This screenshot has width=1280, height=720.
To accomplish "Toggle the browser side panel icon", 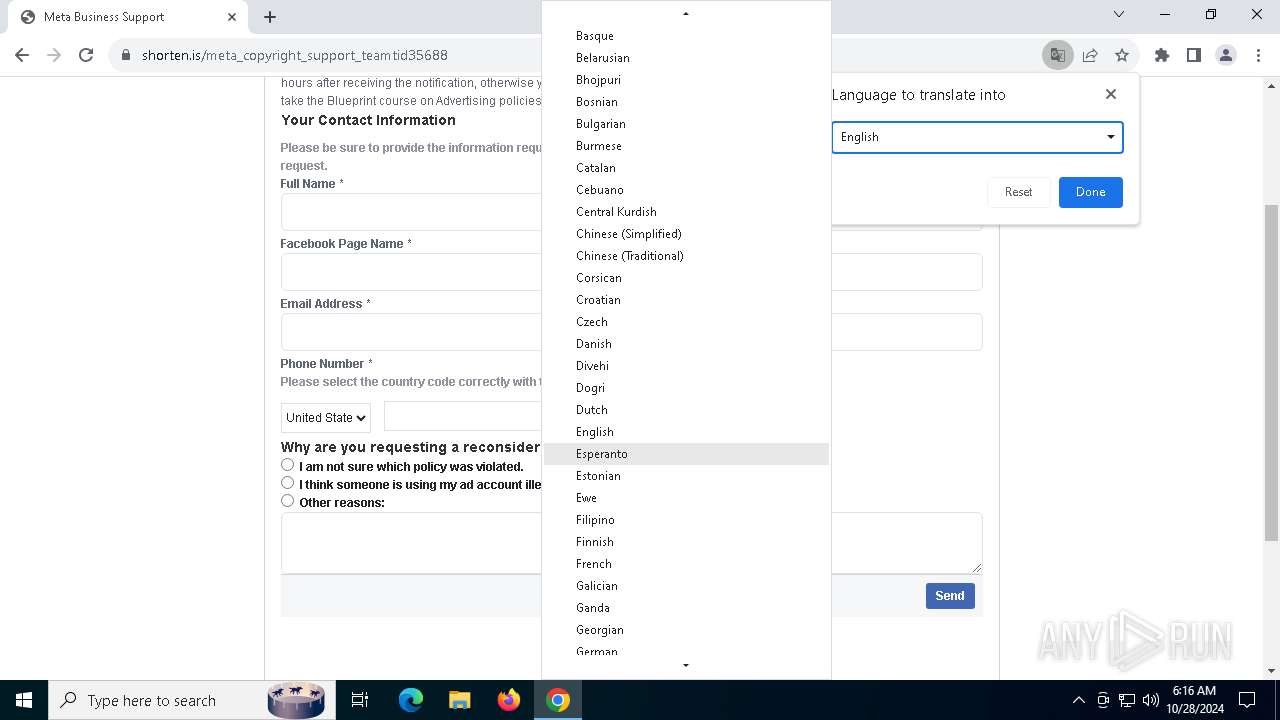I will point(1194,55).
